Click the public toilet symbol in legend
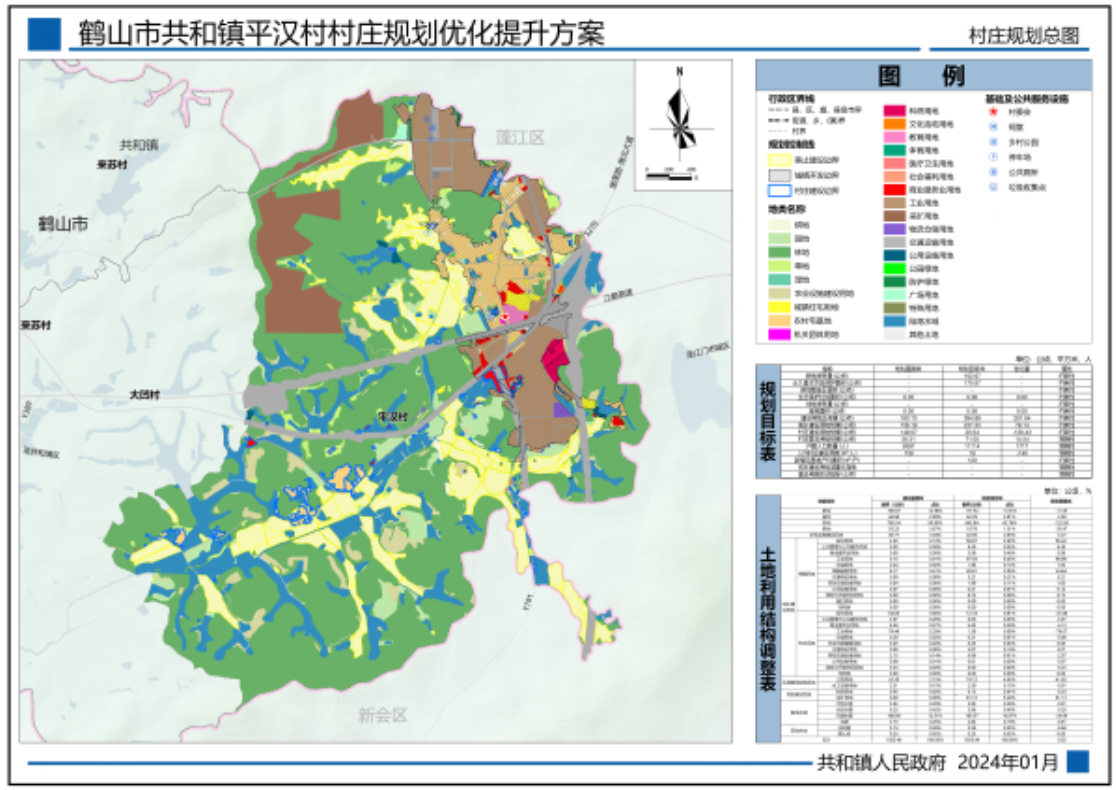 pyautogui.click(x=991, y=172)
